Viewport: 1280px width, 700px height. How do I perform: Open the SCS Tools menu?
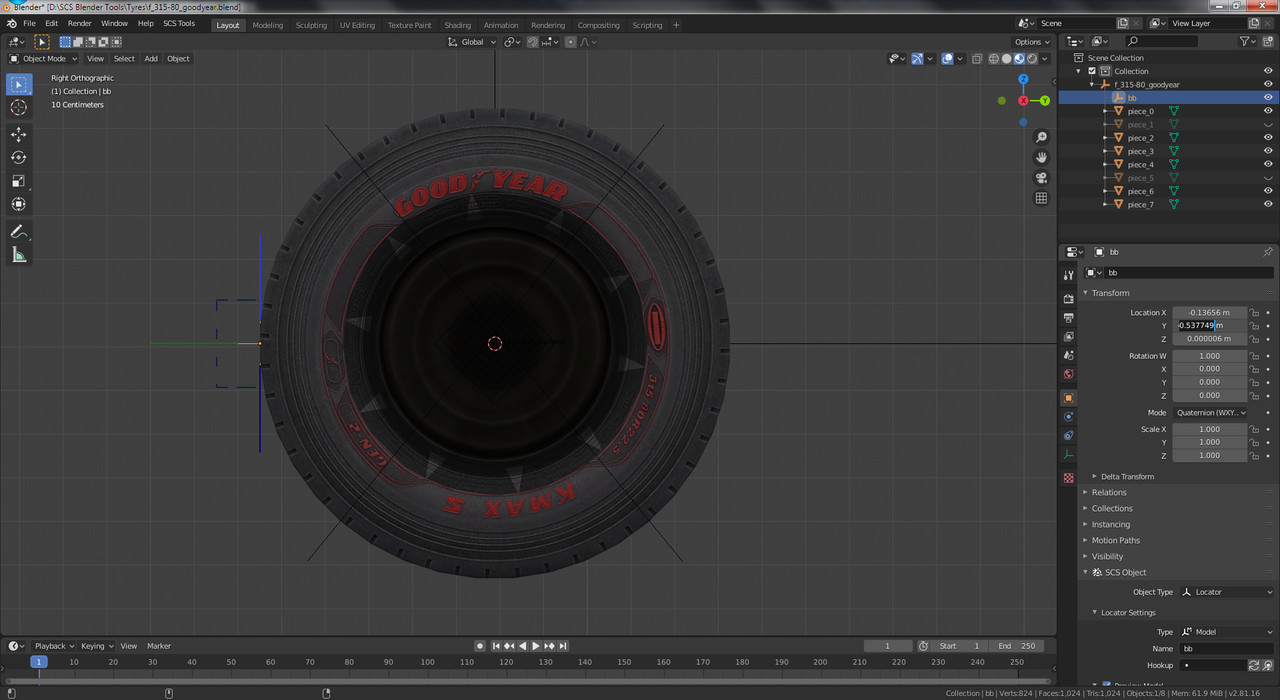tap(179, 23)
